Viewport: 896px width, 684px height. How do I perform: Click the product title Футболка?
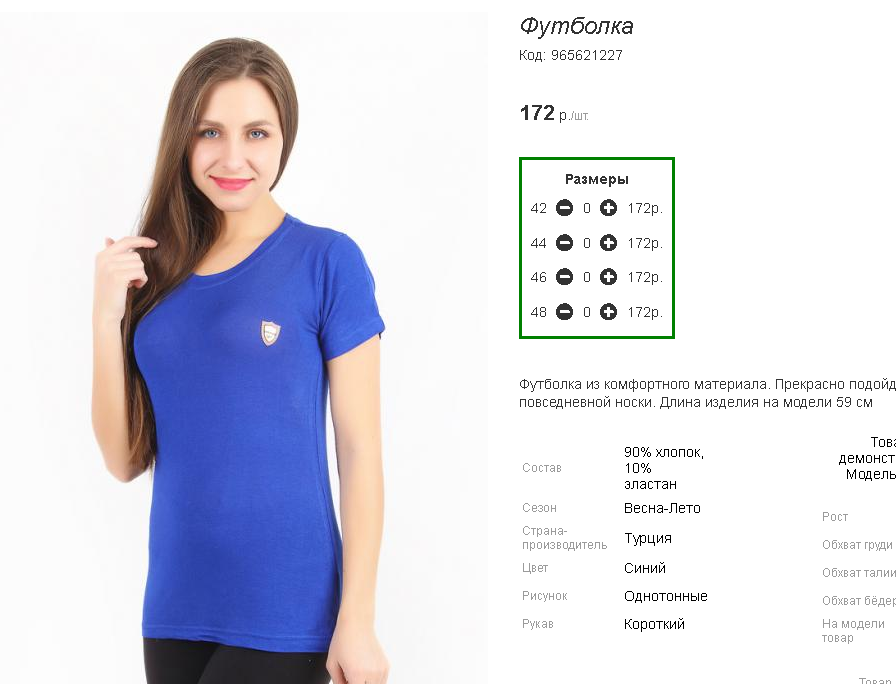[576, 26]
